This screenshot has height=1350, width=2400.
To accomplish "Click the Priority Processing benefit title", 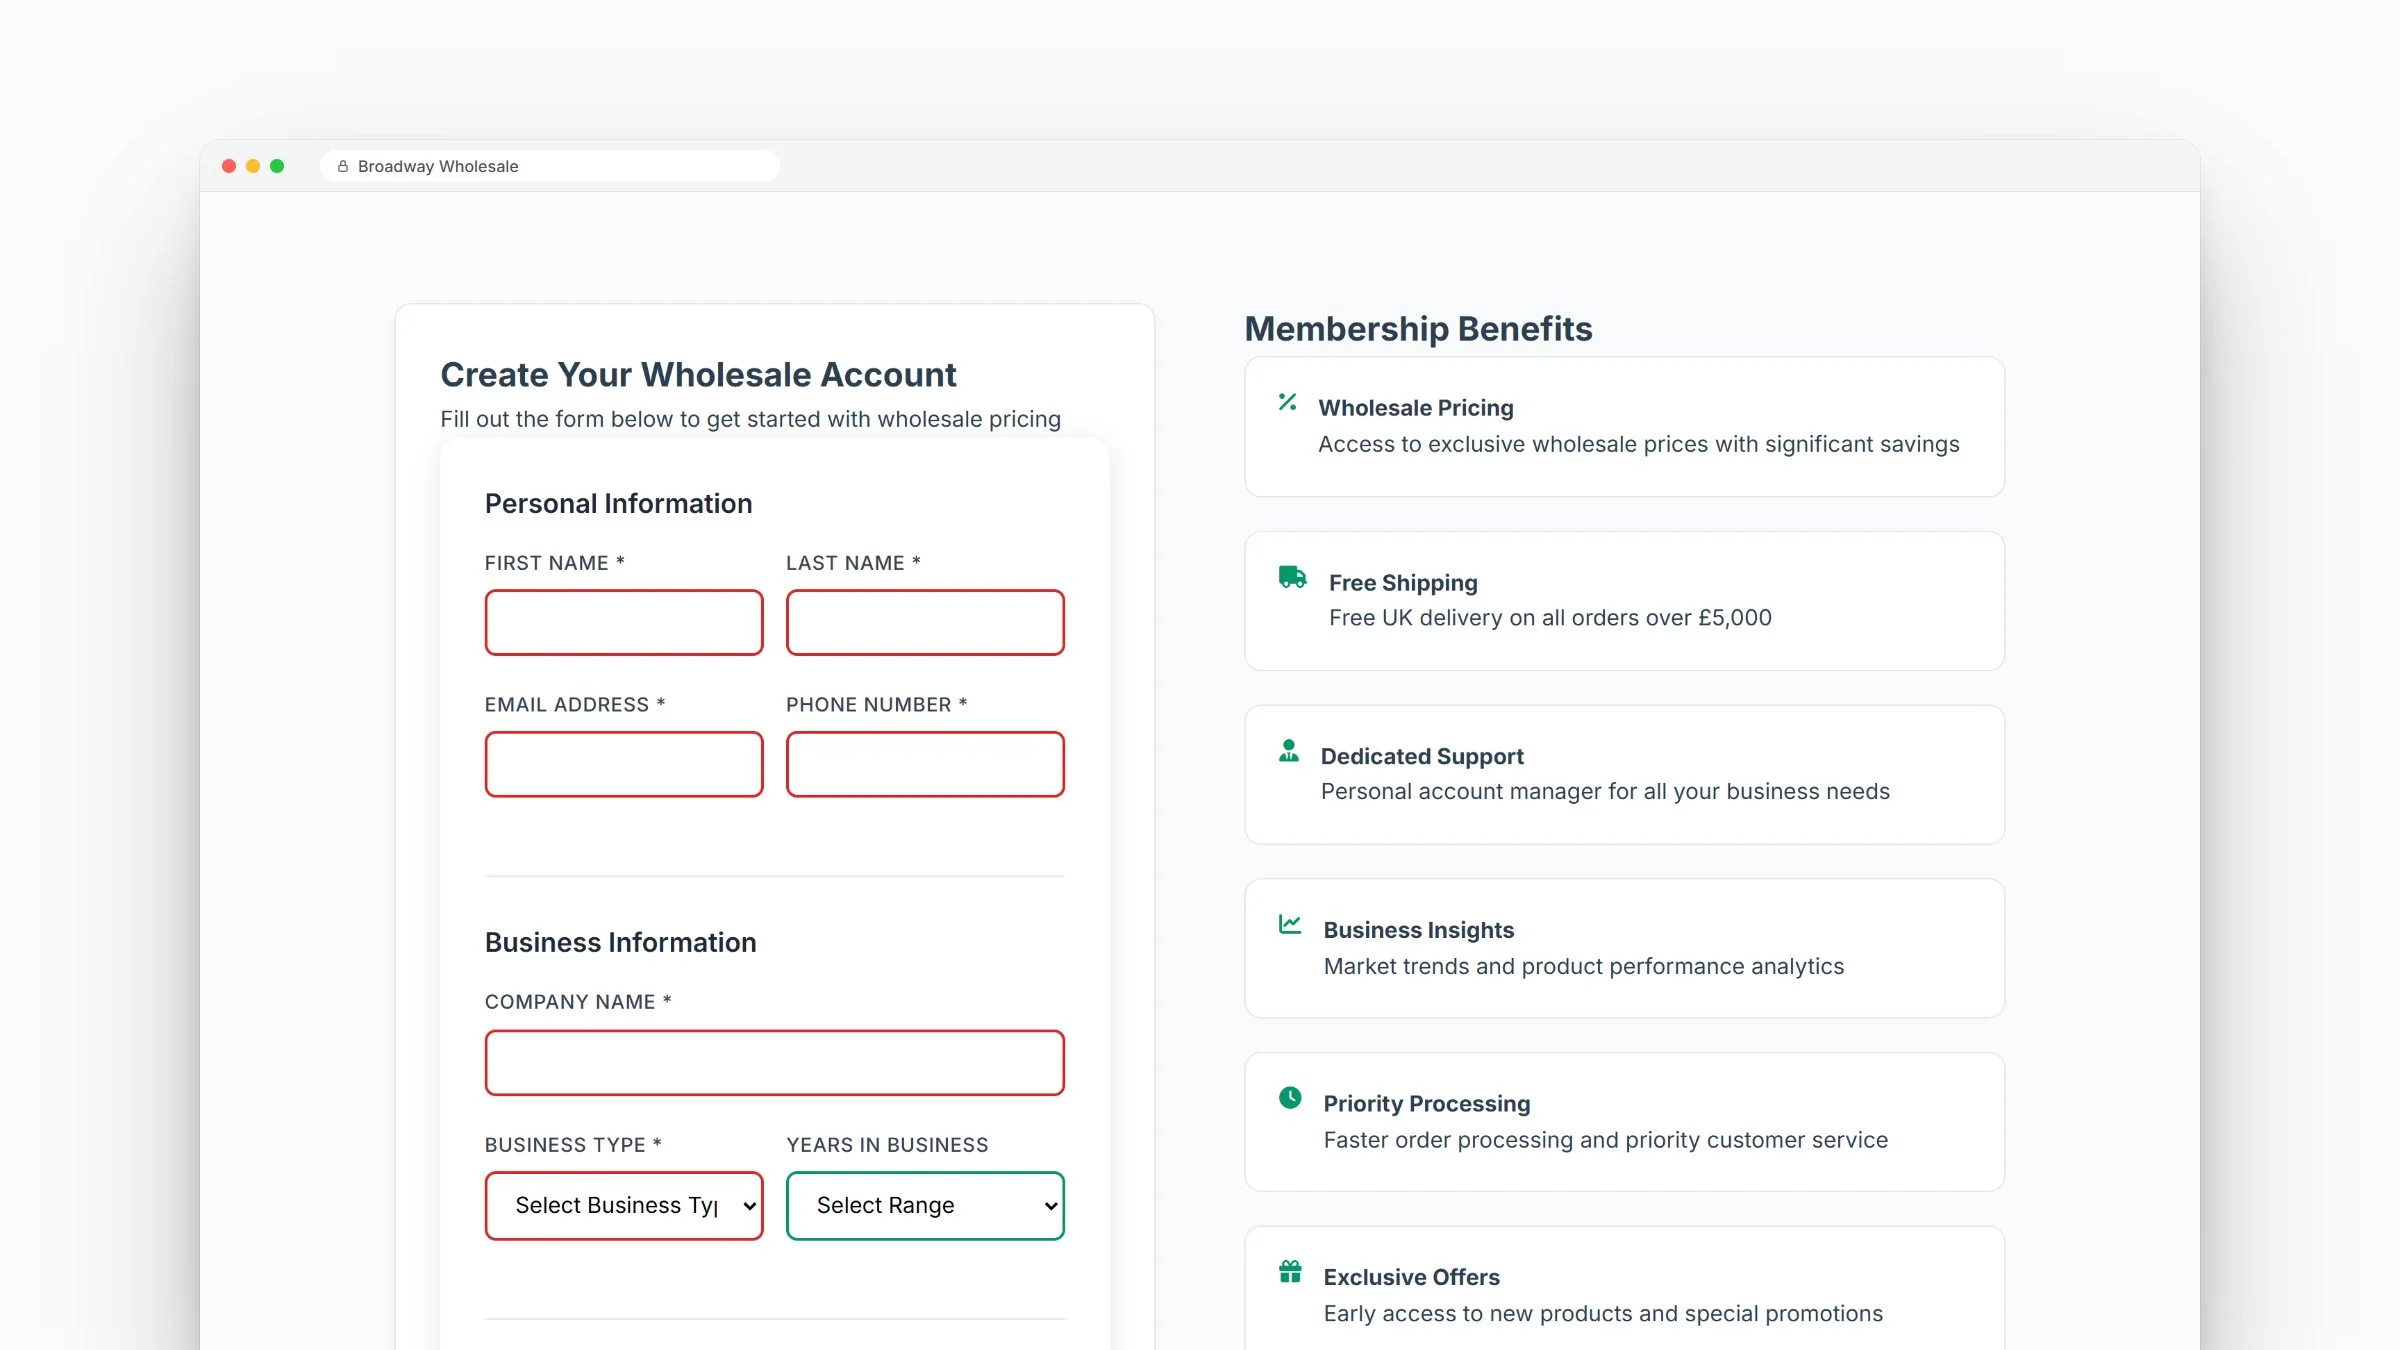I will [x=1427, y=1104].
